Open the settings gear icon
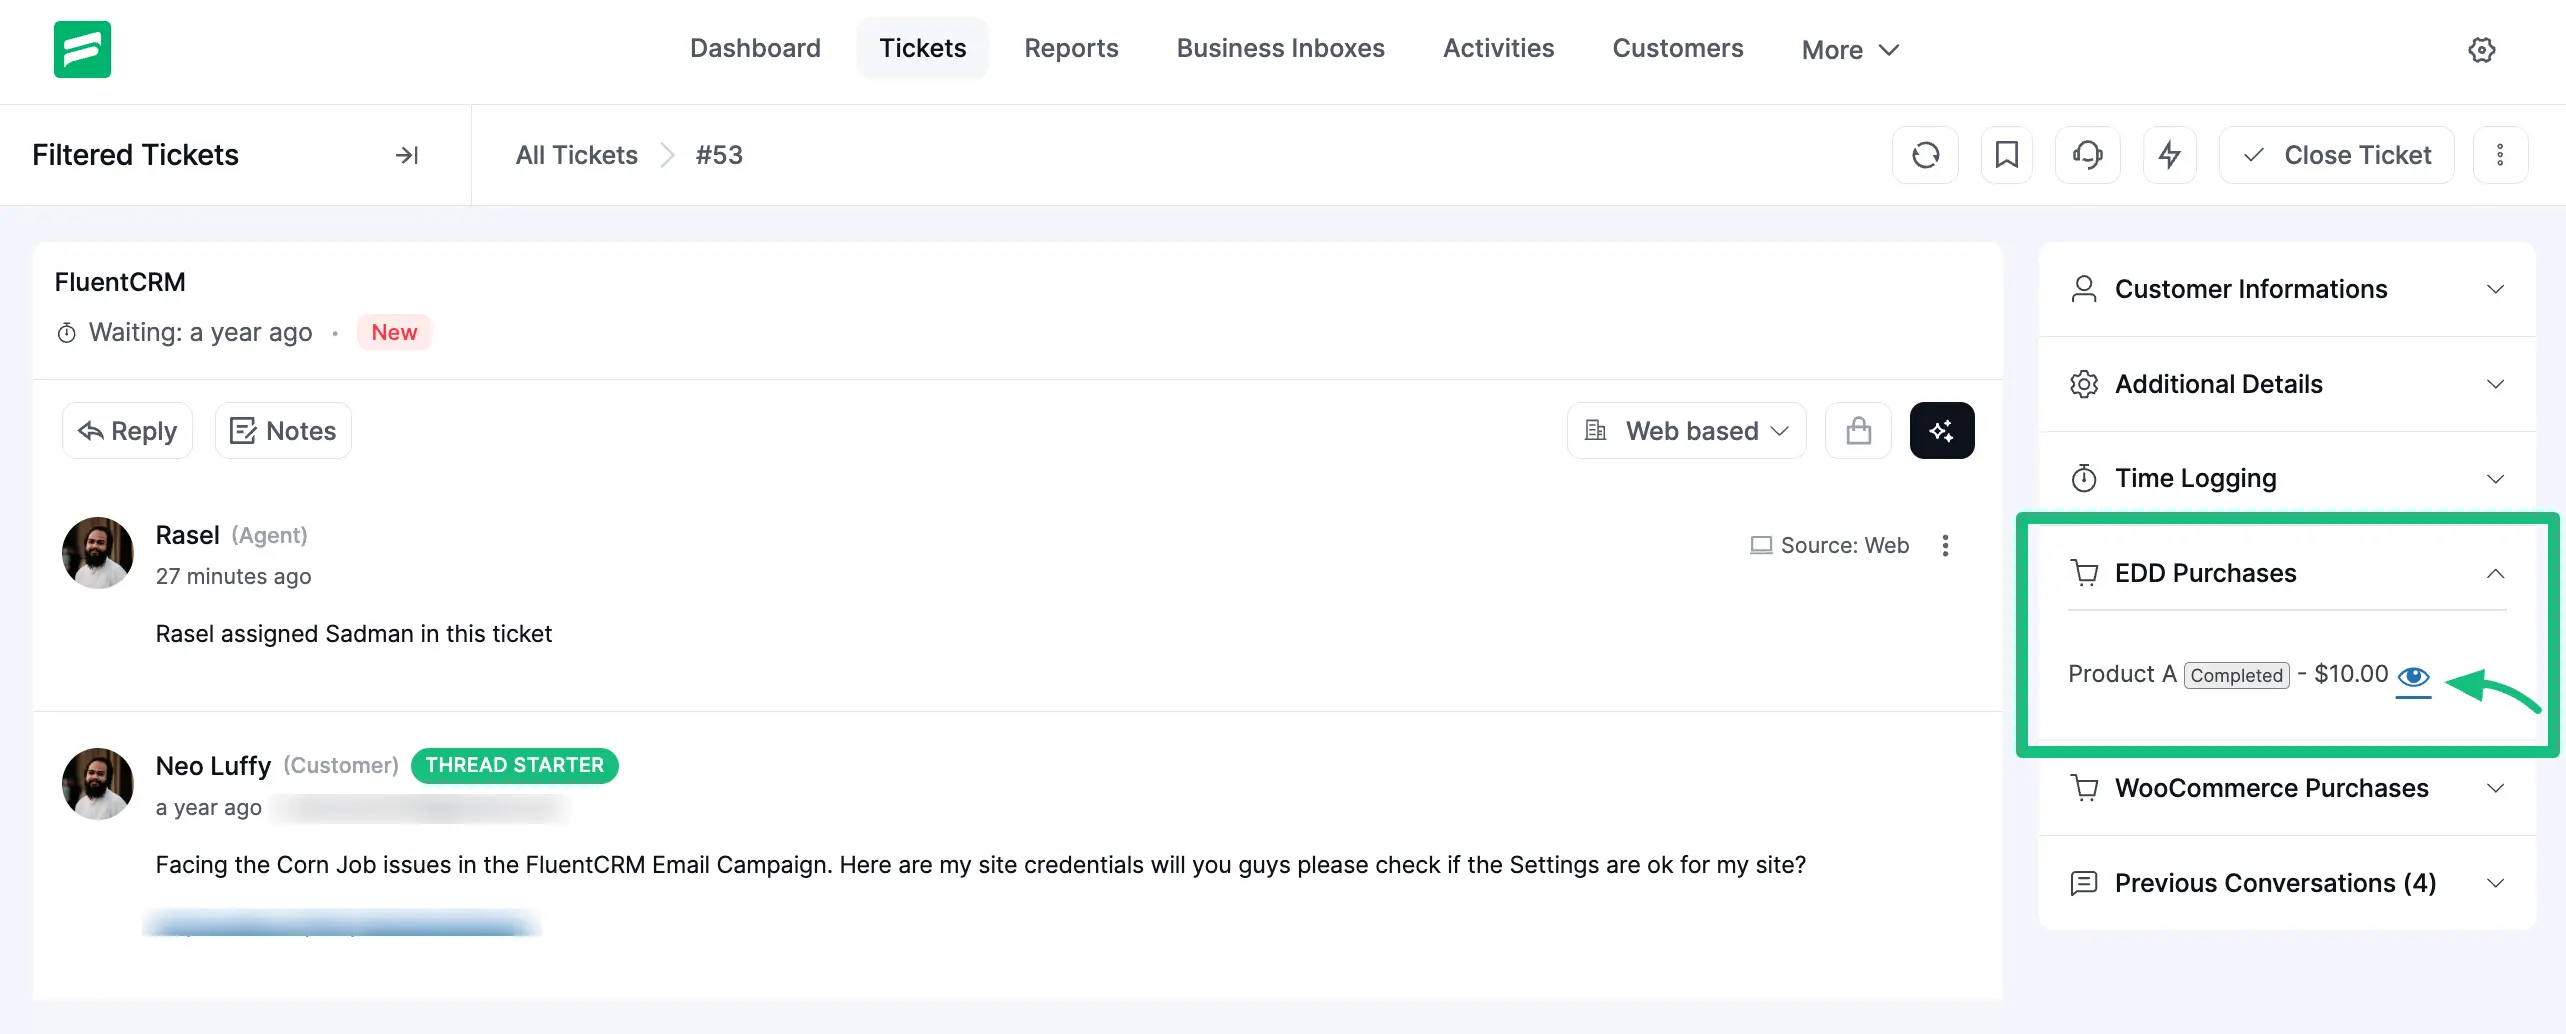The image size is (2566, 1034). [x=2482, y=49]
